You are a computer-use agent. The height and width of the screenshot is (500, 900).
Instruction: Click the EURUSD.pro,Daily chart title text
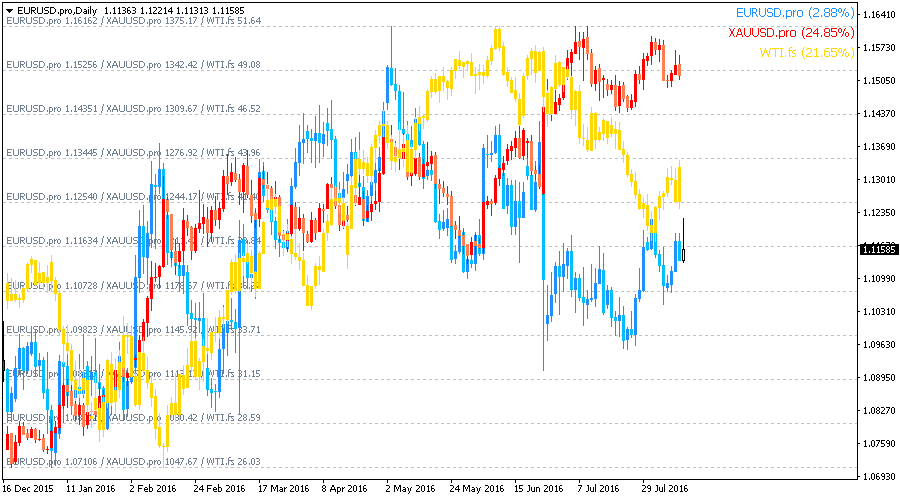[x=57, y=11]
